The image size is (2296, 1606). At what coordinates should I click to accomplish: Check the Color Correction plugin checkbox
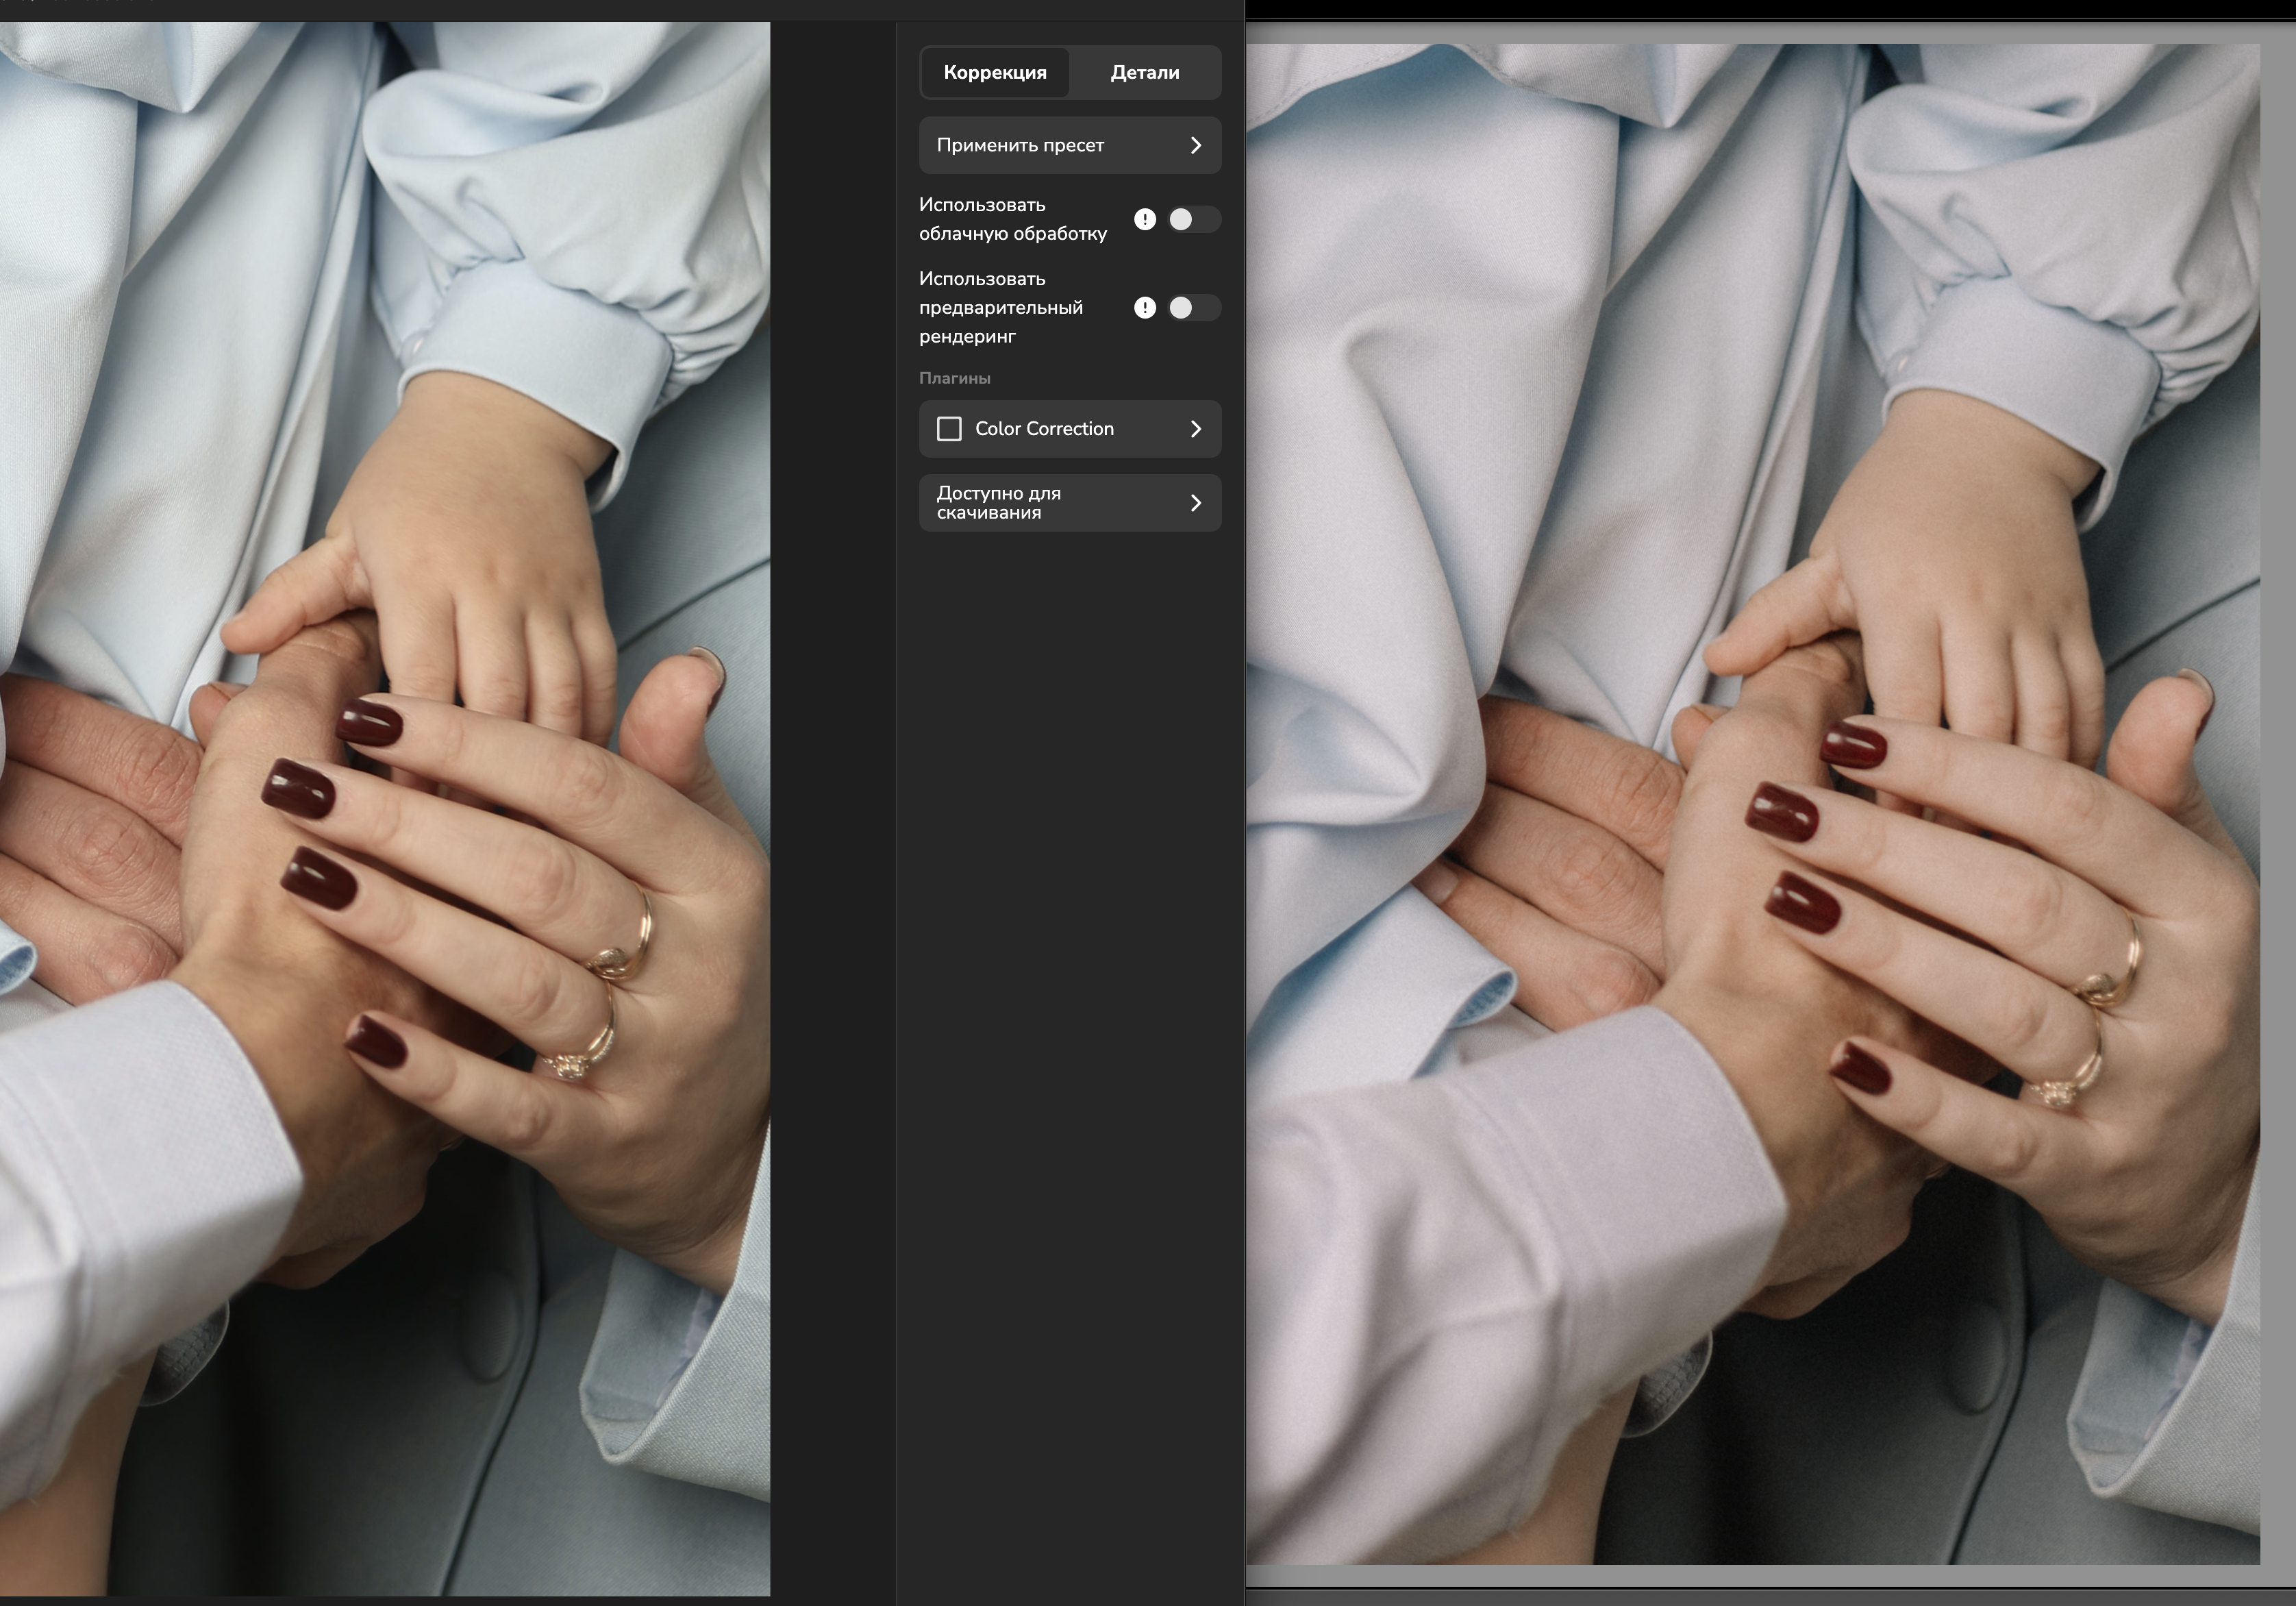pos(949,429)
